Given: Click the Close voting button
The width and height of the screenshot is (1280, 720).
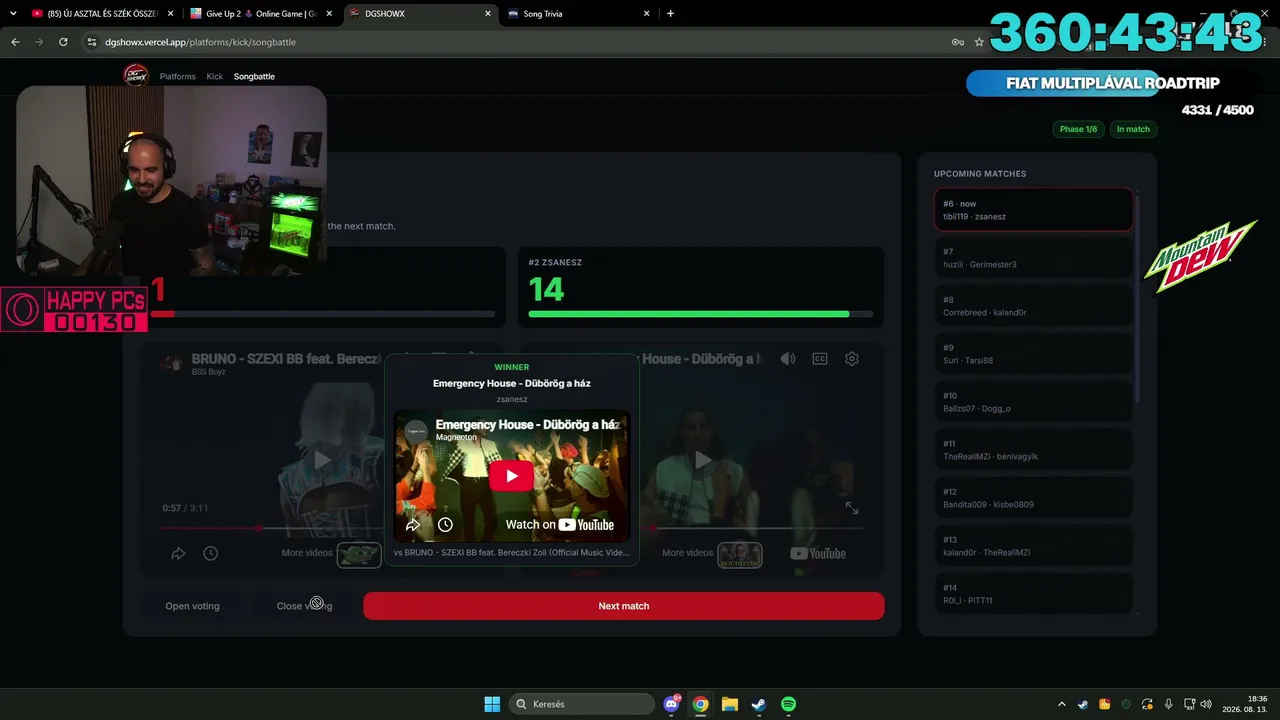Looking at the screenshot, I should point(304,606).
